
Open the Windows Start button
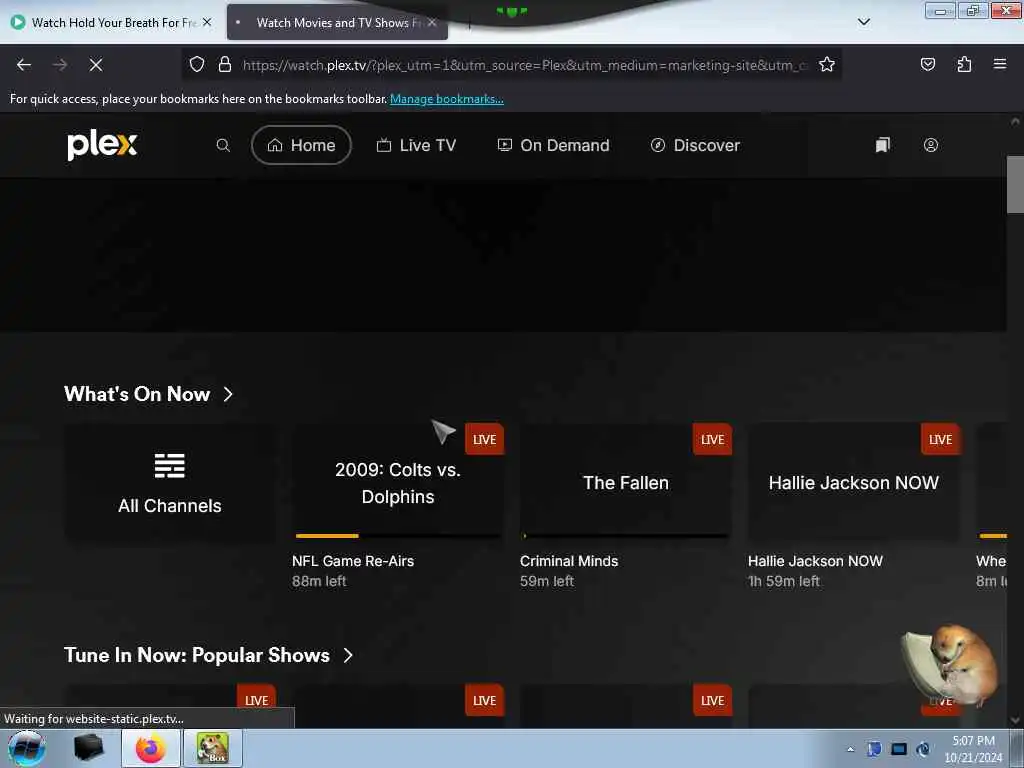click(27, 748)
